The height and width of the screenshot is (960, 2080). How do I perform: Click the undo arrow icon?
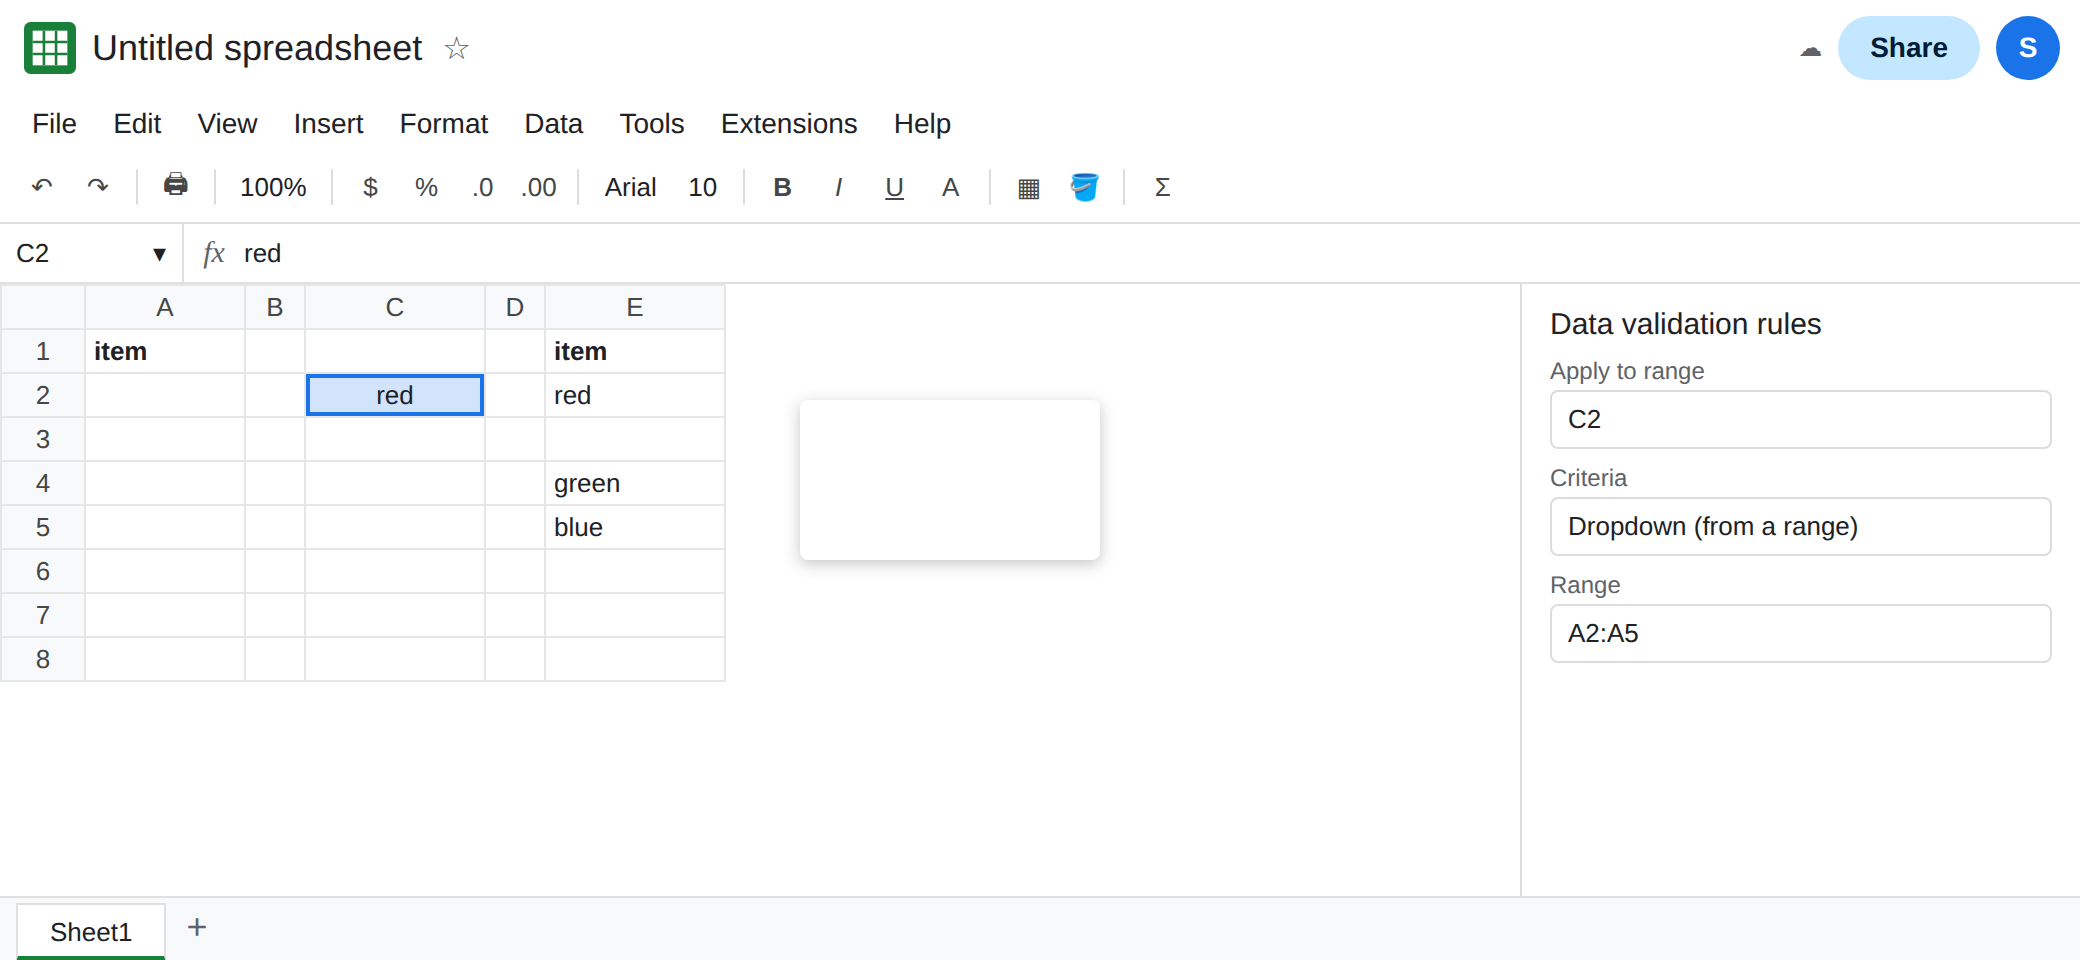42,186
